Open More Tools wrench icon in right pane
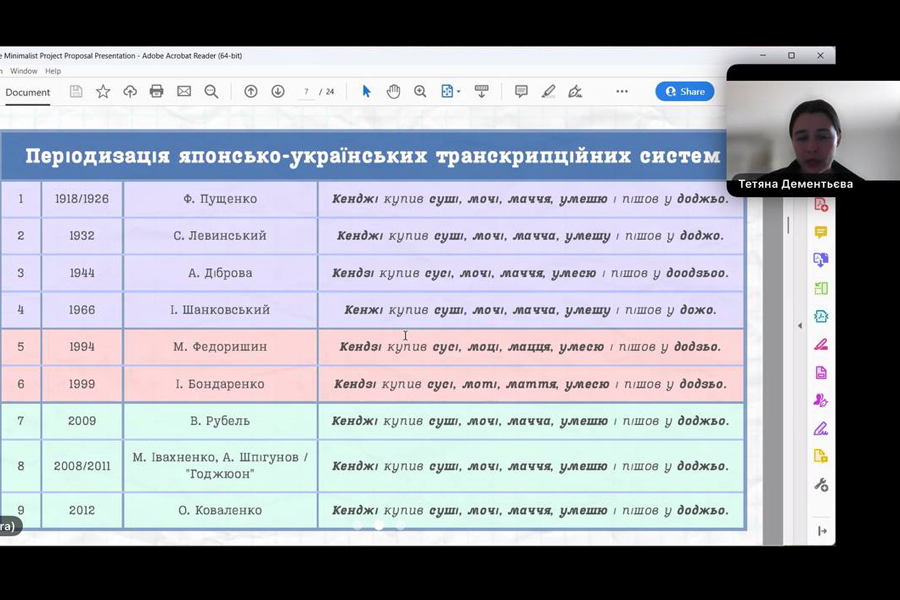 point(821,485)
